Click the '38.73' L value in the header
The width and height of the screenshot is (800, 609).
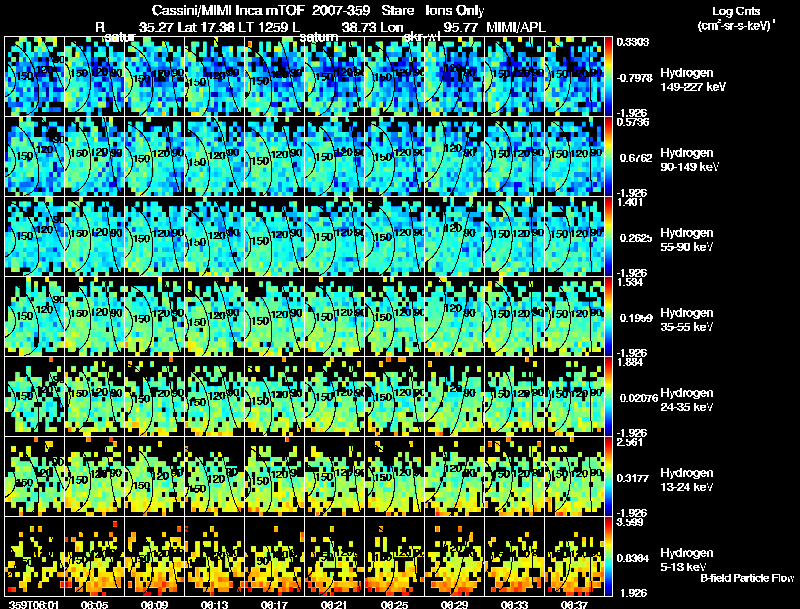pos(358,27)
